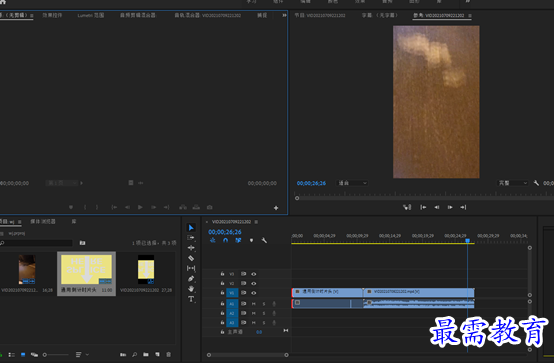The height and width of the screenshot is (363, 554).
Task: Add marker in timeline header
Action: 251,240
